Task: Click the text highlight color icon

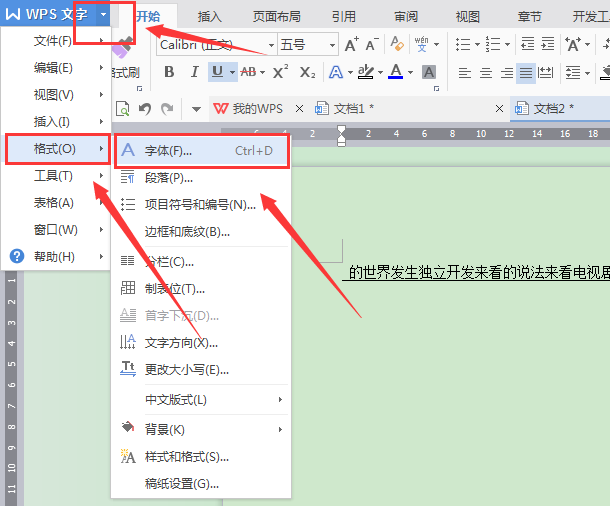Action: coord(366,72)
